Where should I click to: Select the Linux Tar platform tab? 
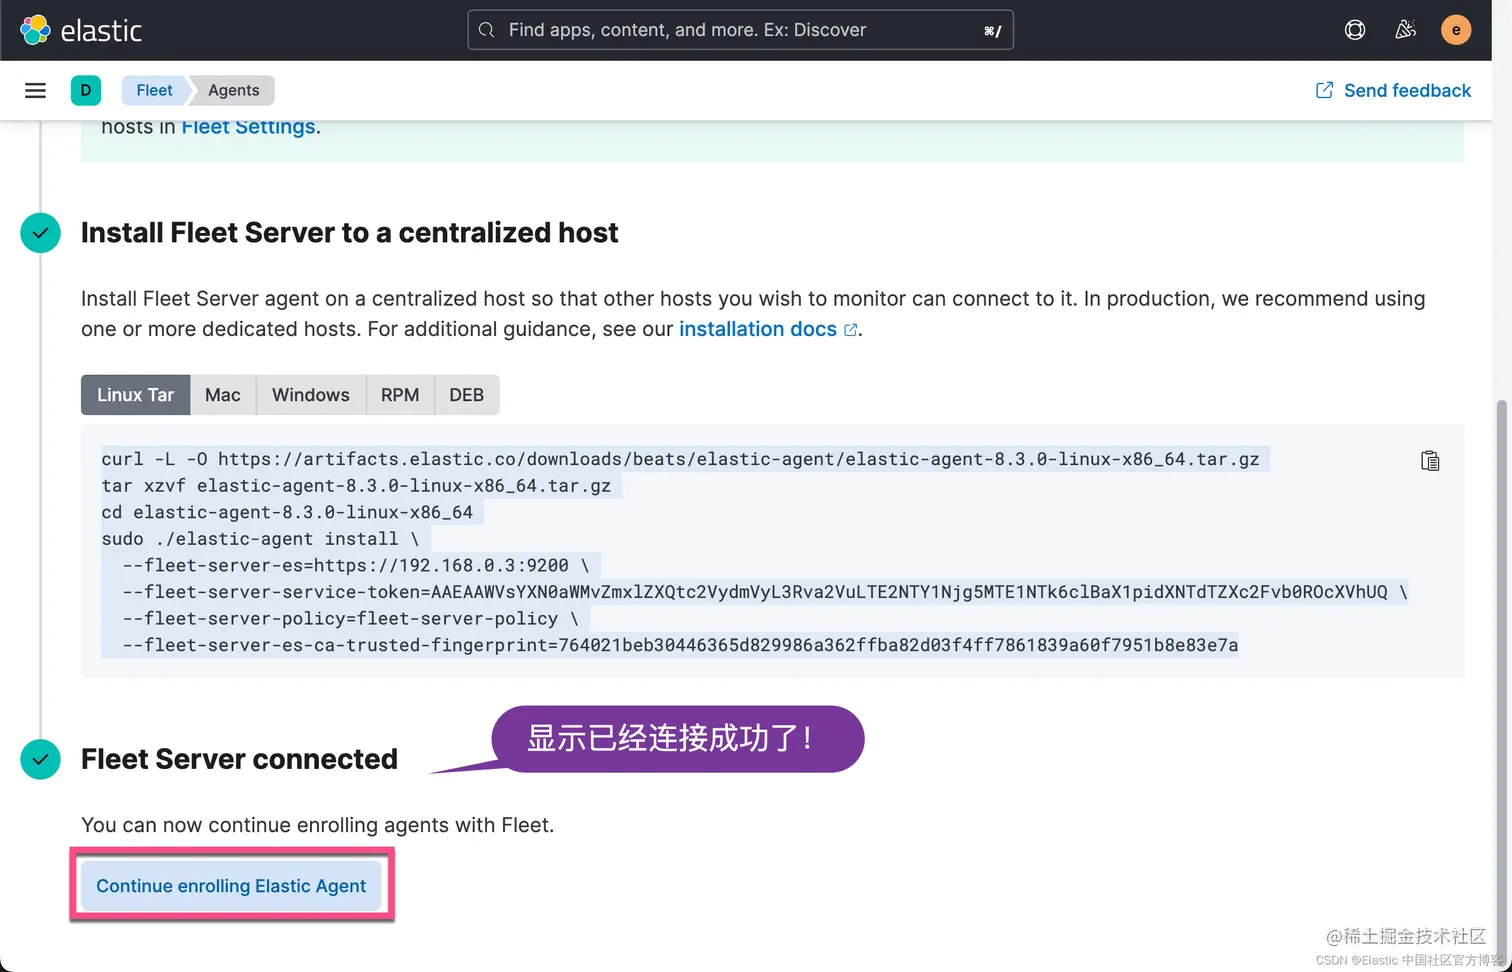pyautogui.click(x=135, y=395)
